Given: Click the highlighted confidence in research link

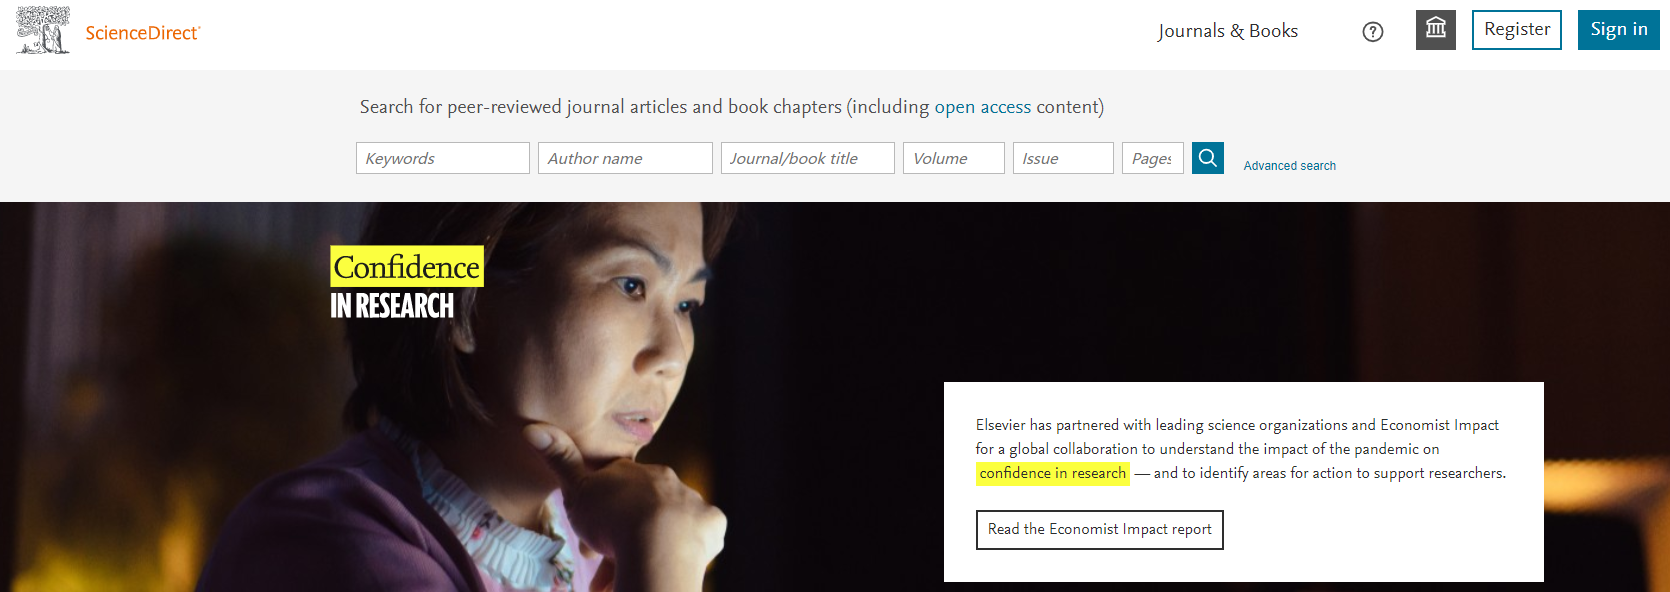Looking at the screenshot, I should [1053, 473].
